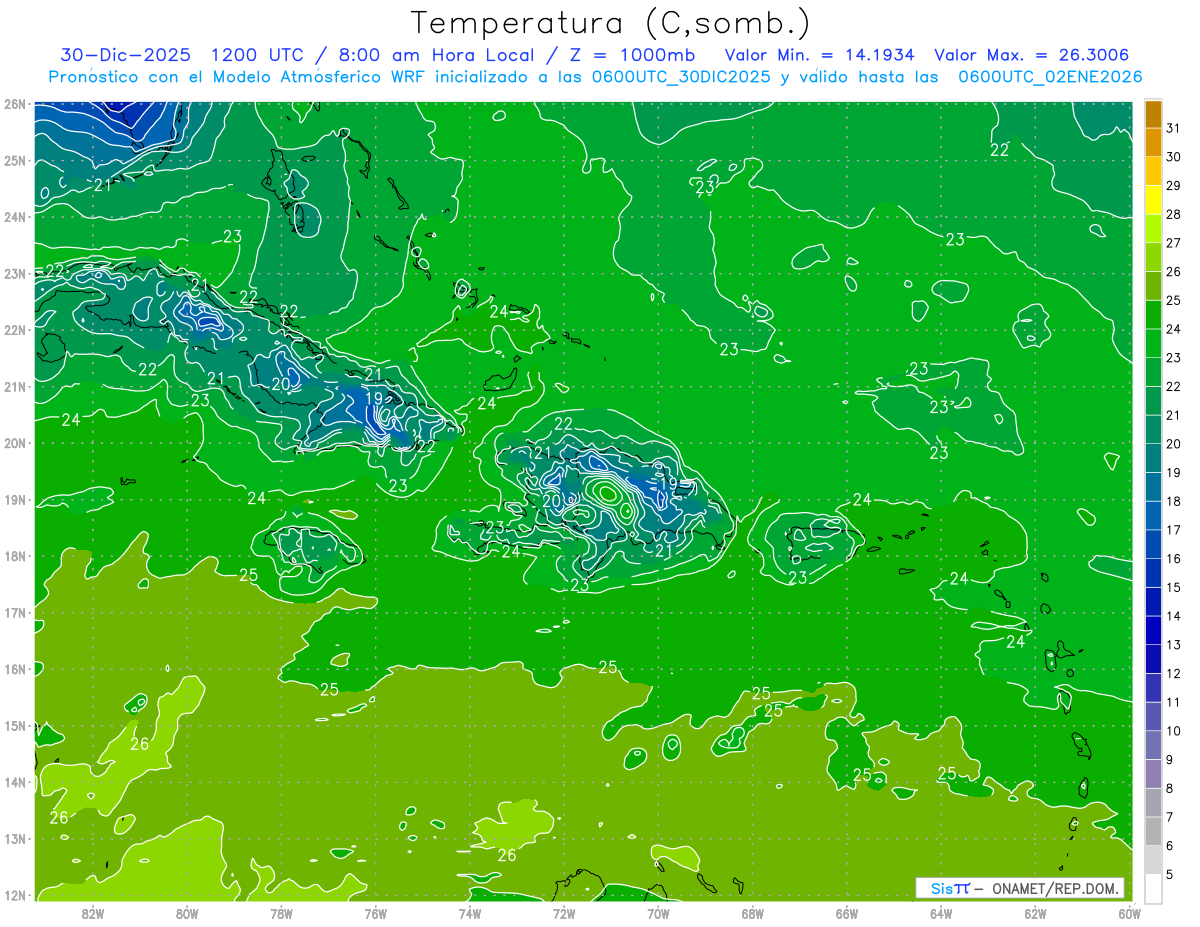This screenshot has height=927, width=1200.
Task: Click the initialization time '0600UTC_30DIC2025'
Action: 681,77
